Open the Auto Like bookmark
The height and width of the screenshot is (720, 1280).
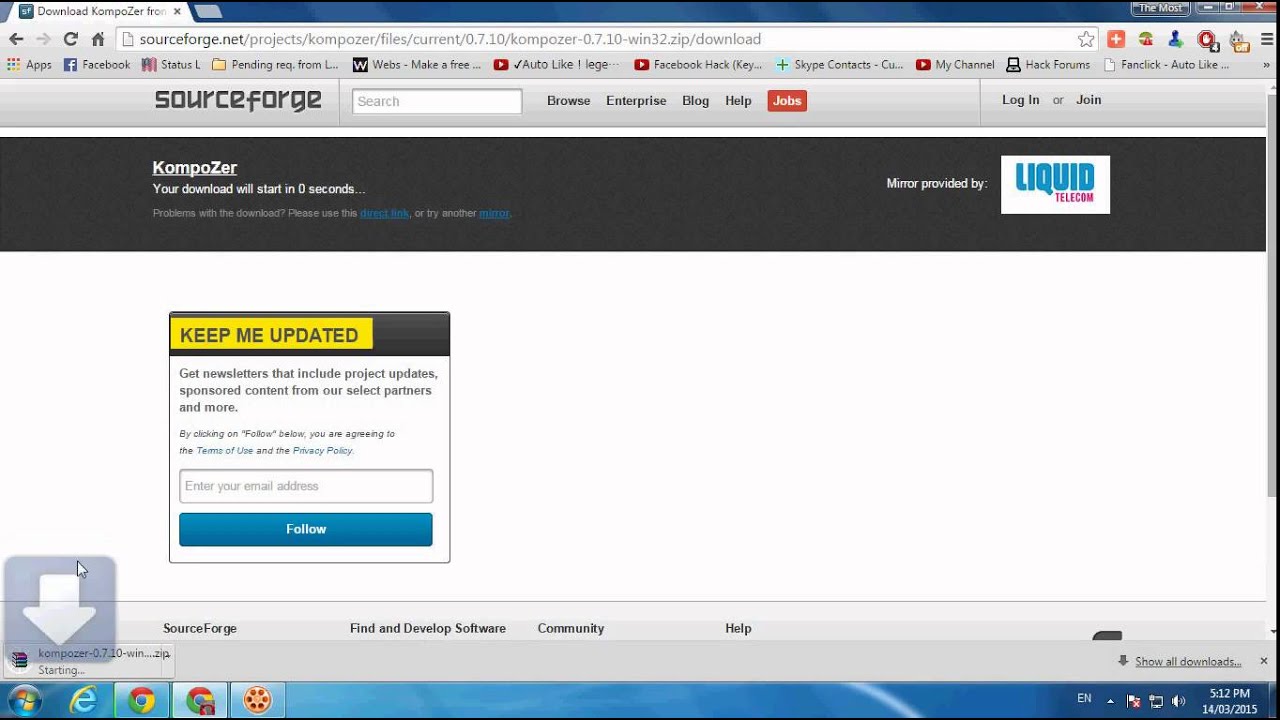click(557, 65)
